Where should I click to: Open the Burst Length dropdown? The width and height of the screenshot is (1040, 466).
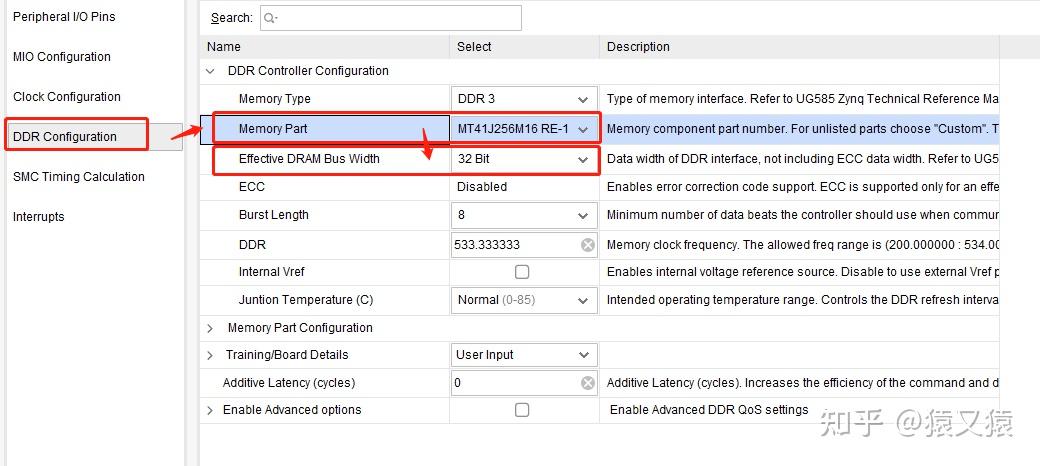583,215
